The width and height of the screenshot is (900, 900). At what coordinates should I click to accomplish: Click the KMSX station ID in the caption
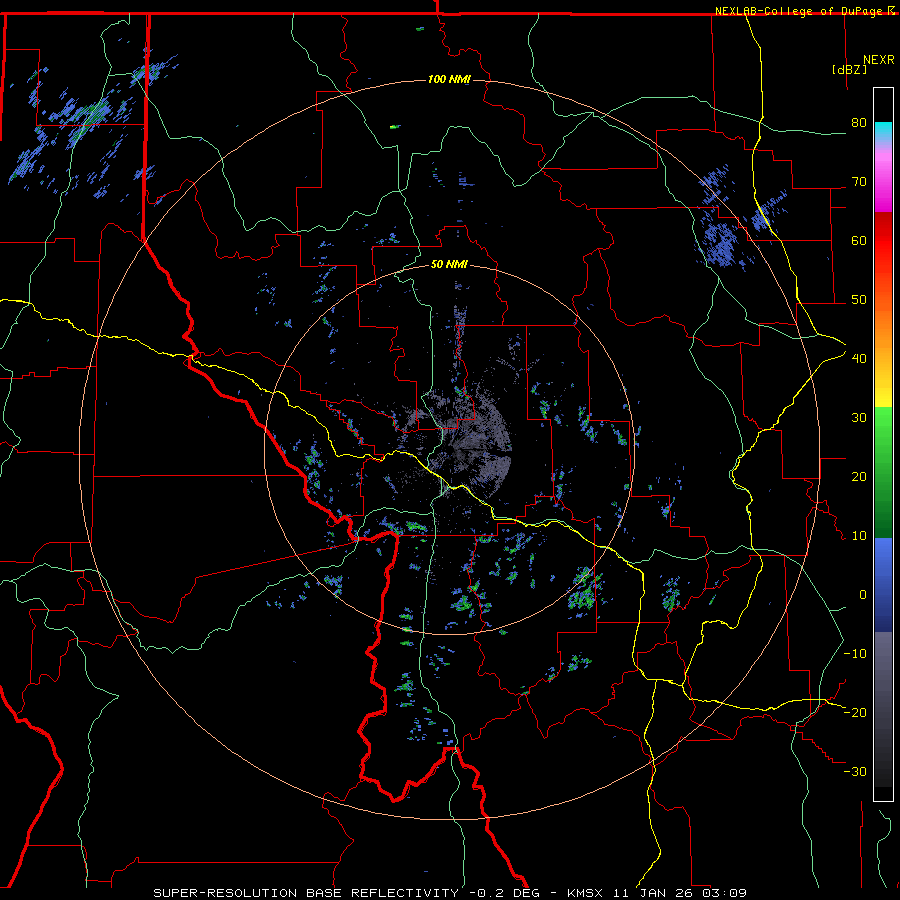click(x=585, y=893)
